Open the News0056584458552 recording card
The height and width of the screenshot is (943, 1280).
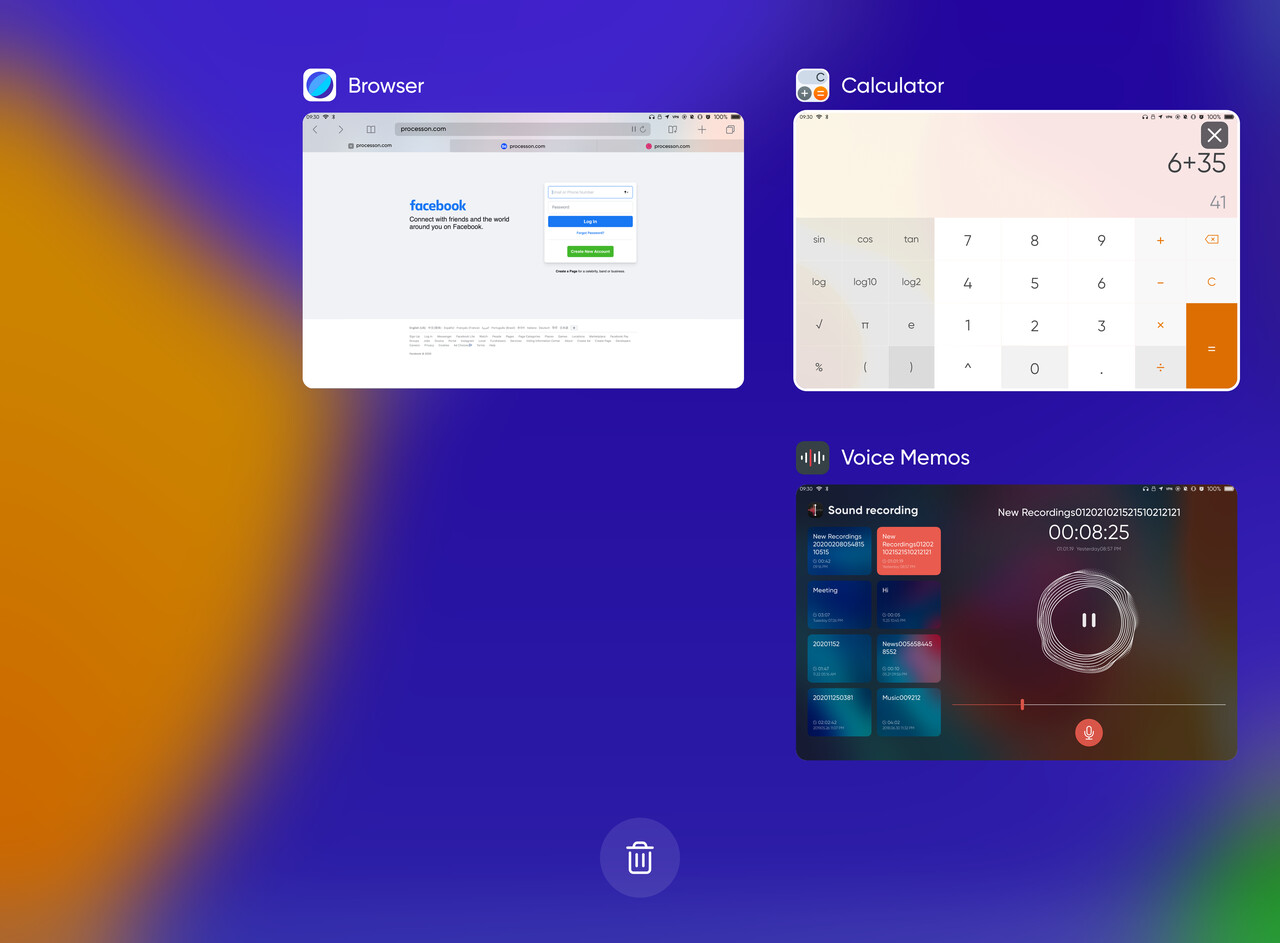pos(909,659)
